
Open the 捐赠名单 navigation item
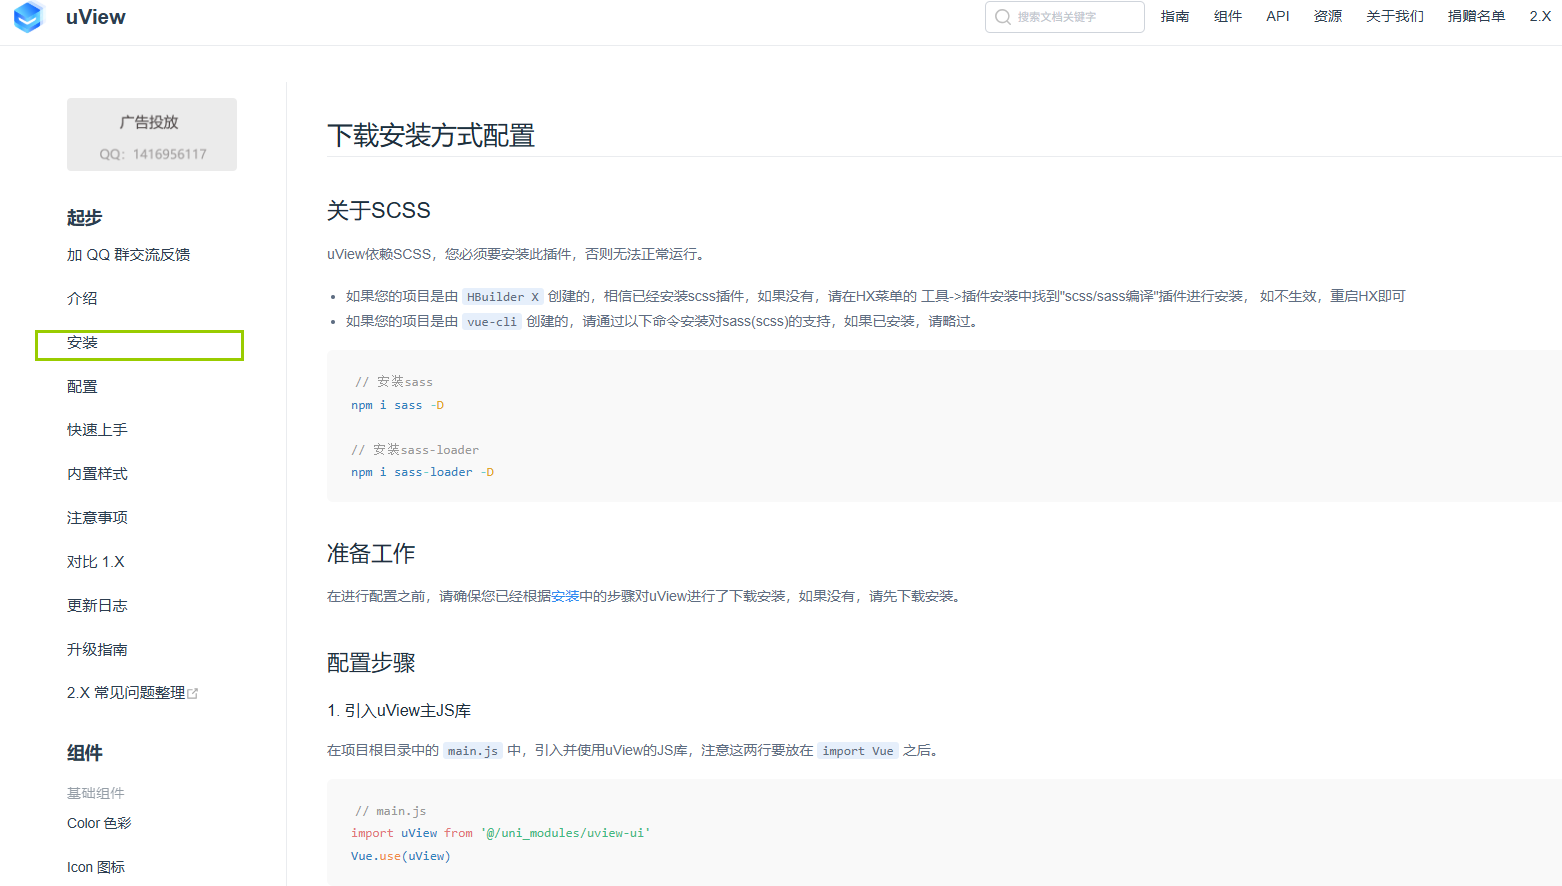tap(1476, 16)
